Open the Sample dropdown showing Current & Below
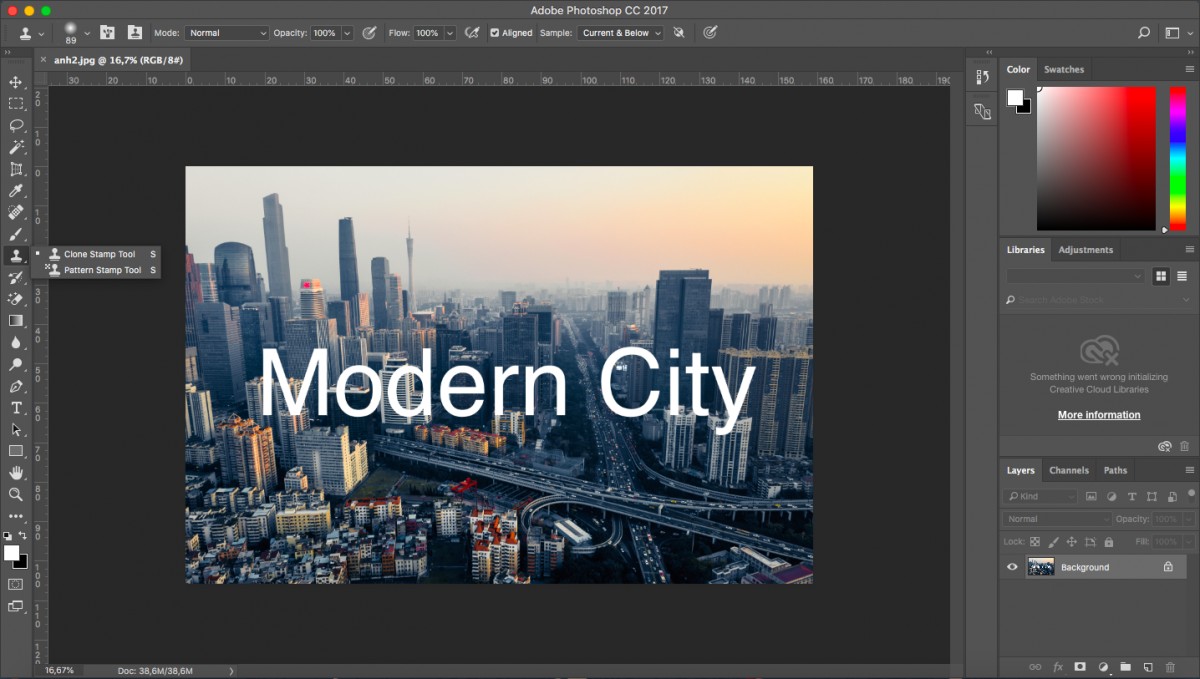1200x679 pixels. tap(620, 32)
